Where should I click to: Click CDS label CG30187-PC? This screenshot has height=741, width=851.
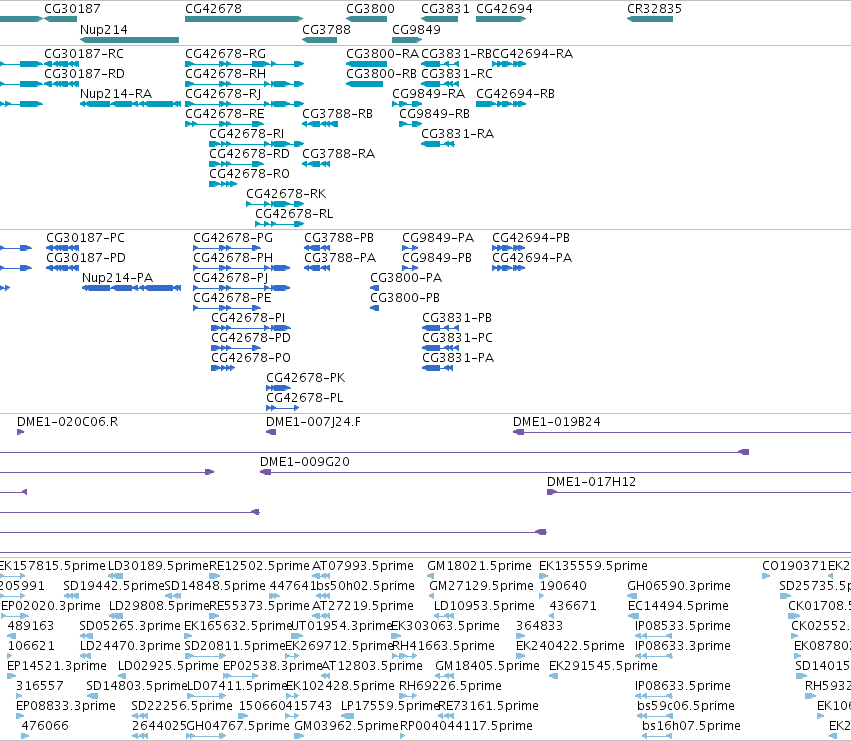point(85,238)
